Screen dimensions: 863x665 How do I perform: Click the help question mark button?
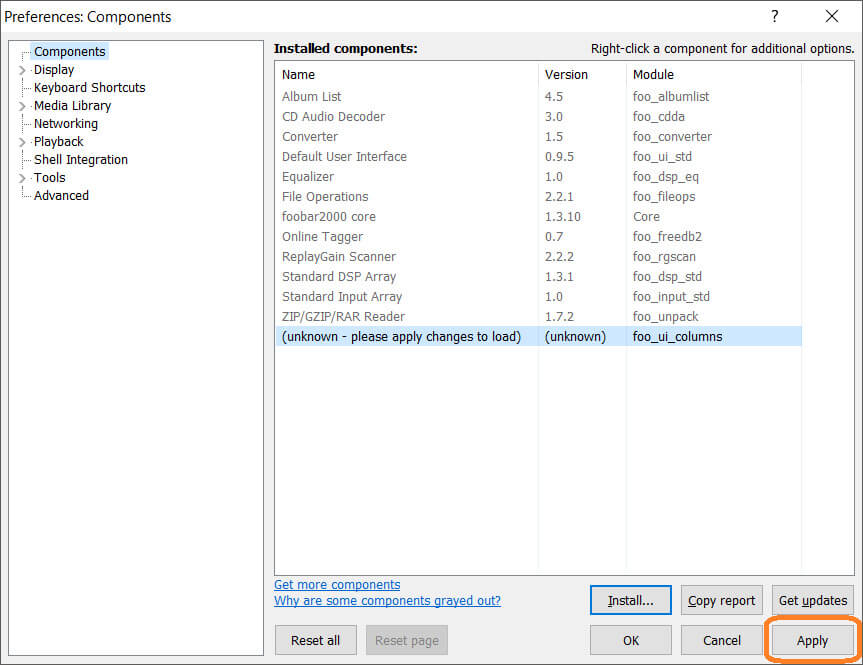[x=774, y=16]
